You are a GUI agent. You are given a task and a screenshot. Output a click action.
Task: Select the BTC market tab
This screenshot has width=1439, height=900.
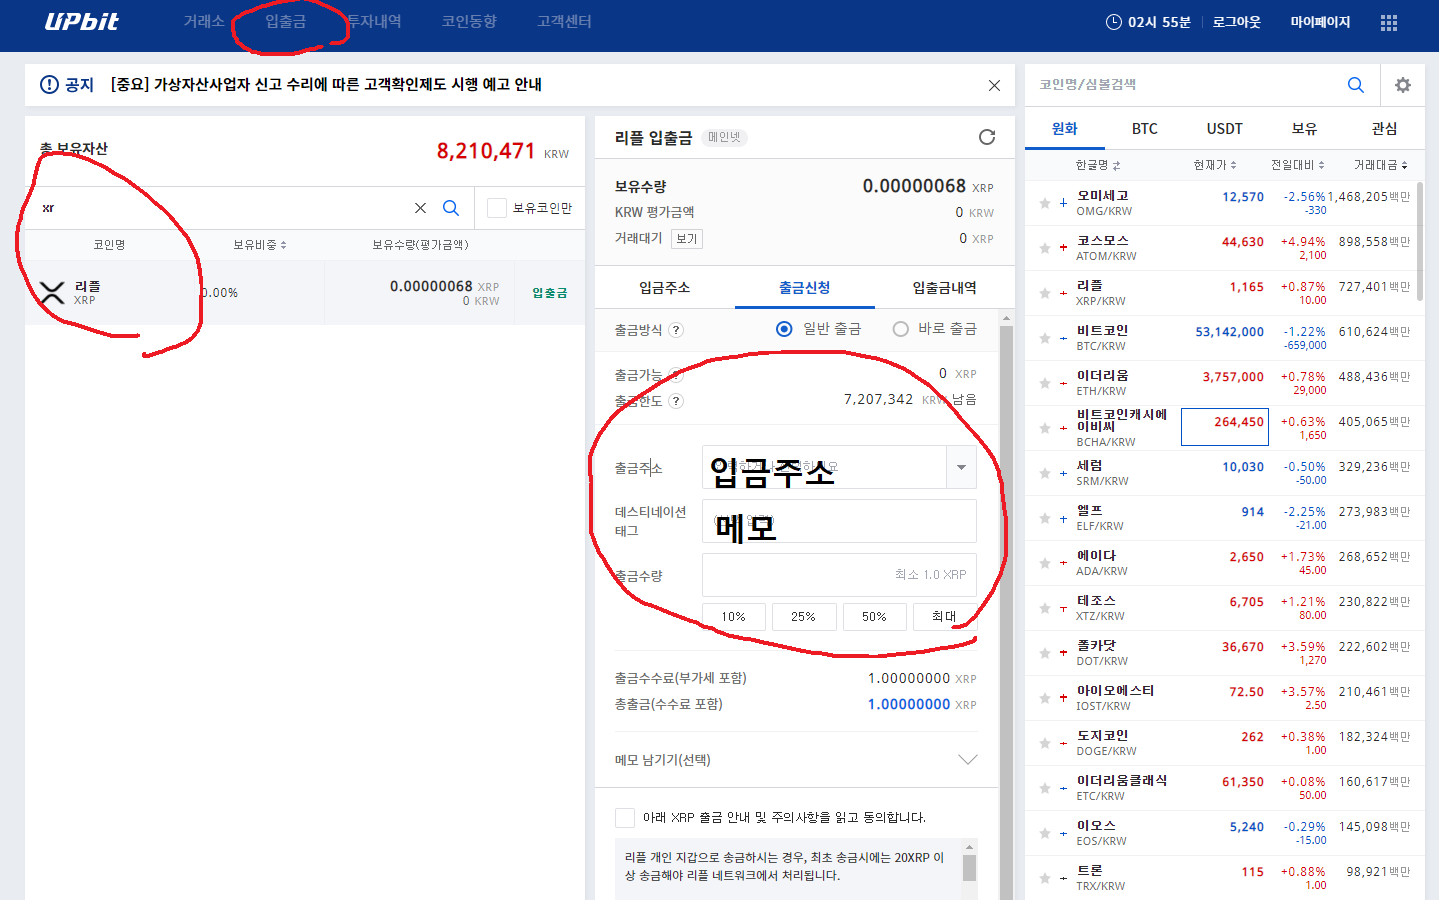pyautogui.click(x=1145, y=128)
